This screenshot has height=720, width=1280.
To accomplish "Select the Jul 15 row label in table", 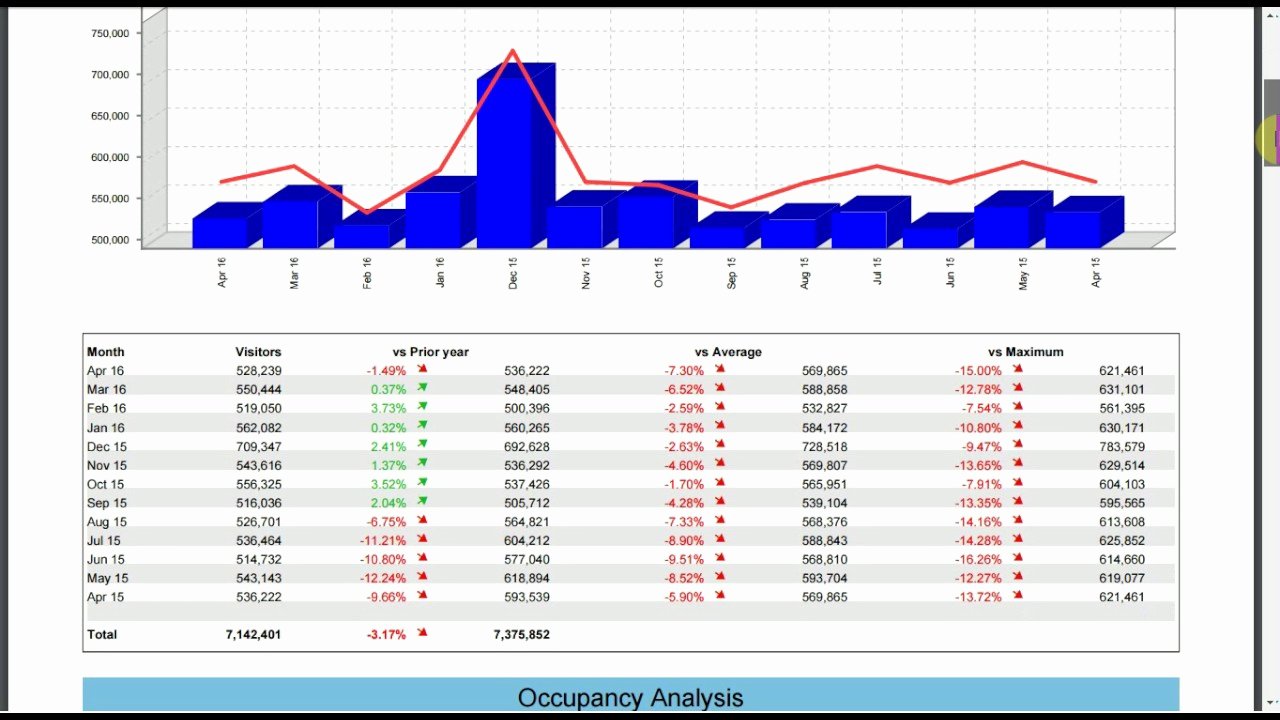I will coord(105,541).
